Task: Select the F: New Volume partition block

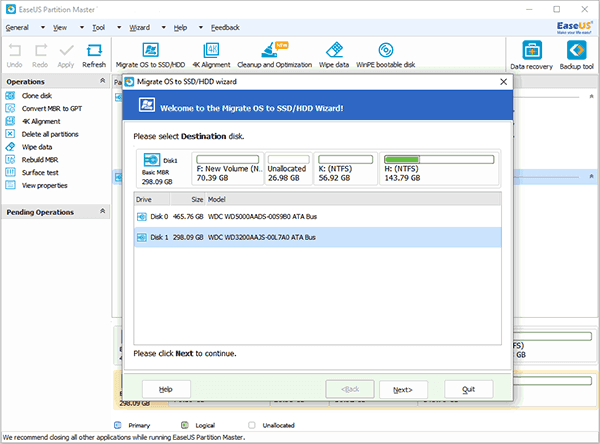Action: (228, 169)
